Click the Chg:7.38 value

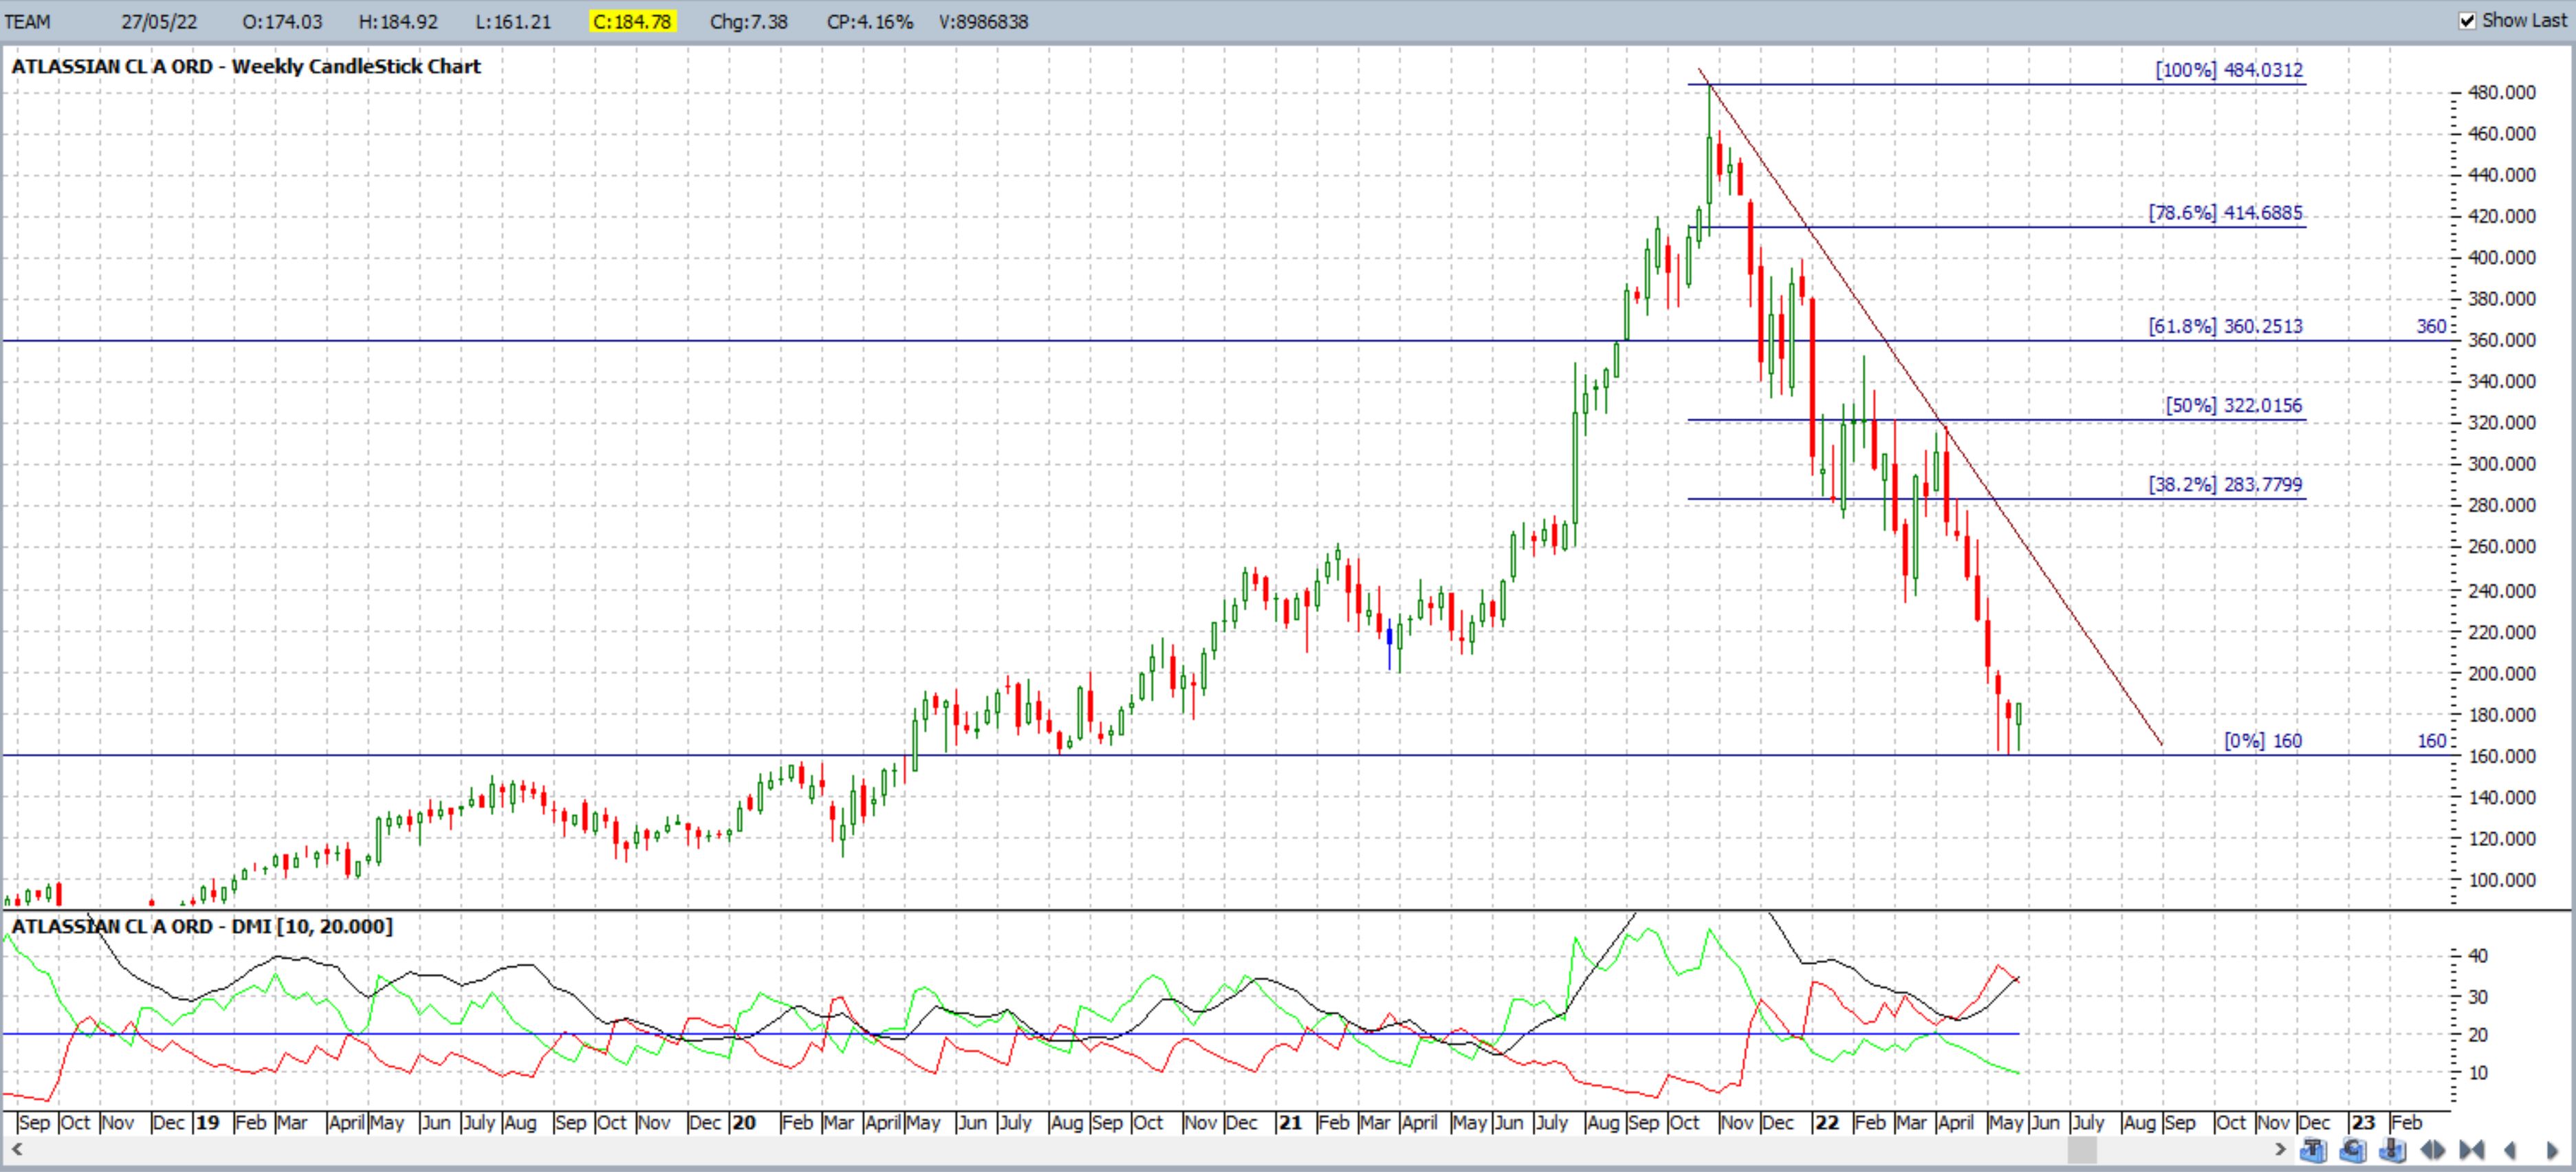[749, 22]
